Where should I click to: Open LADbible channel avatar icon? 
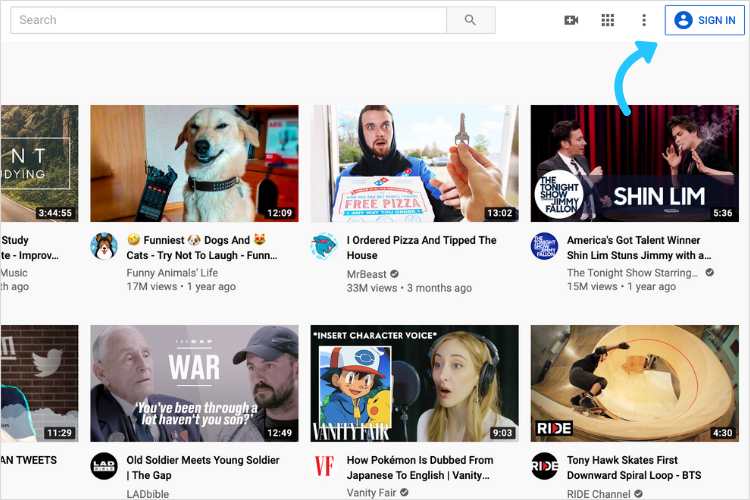click(x=104, y=466)
